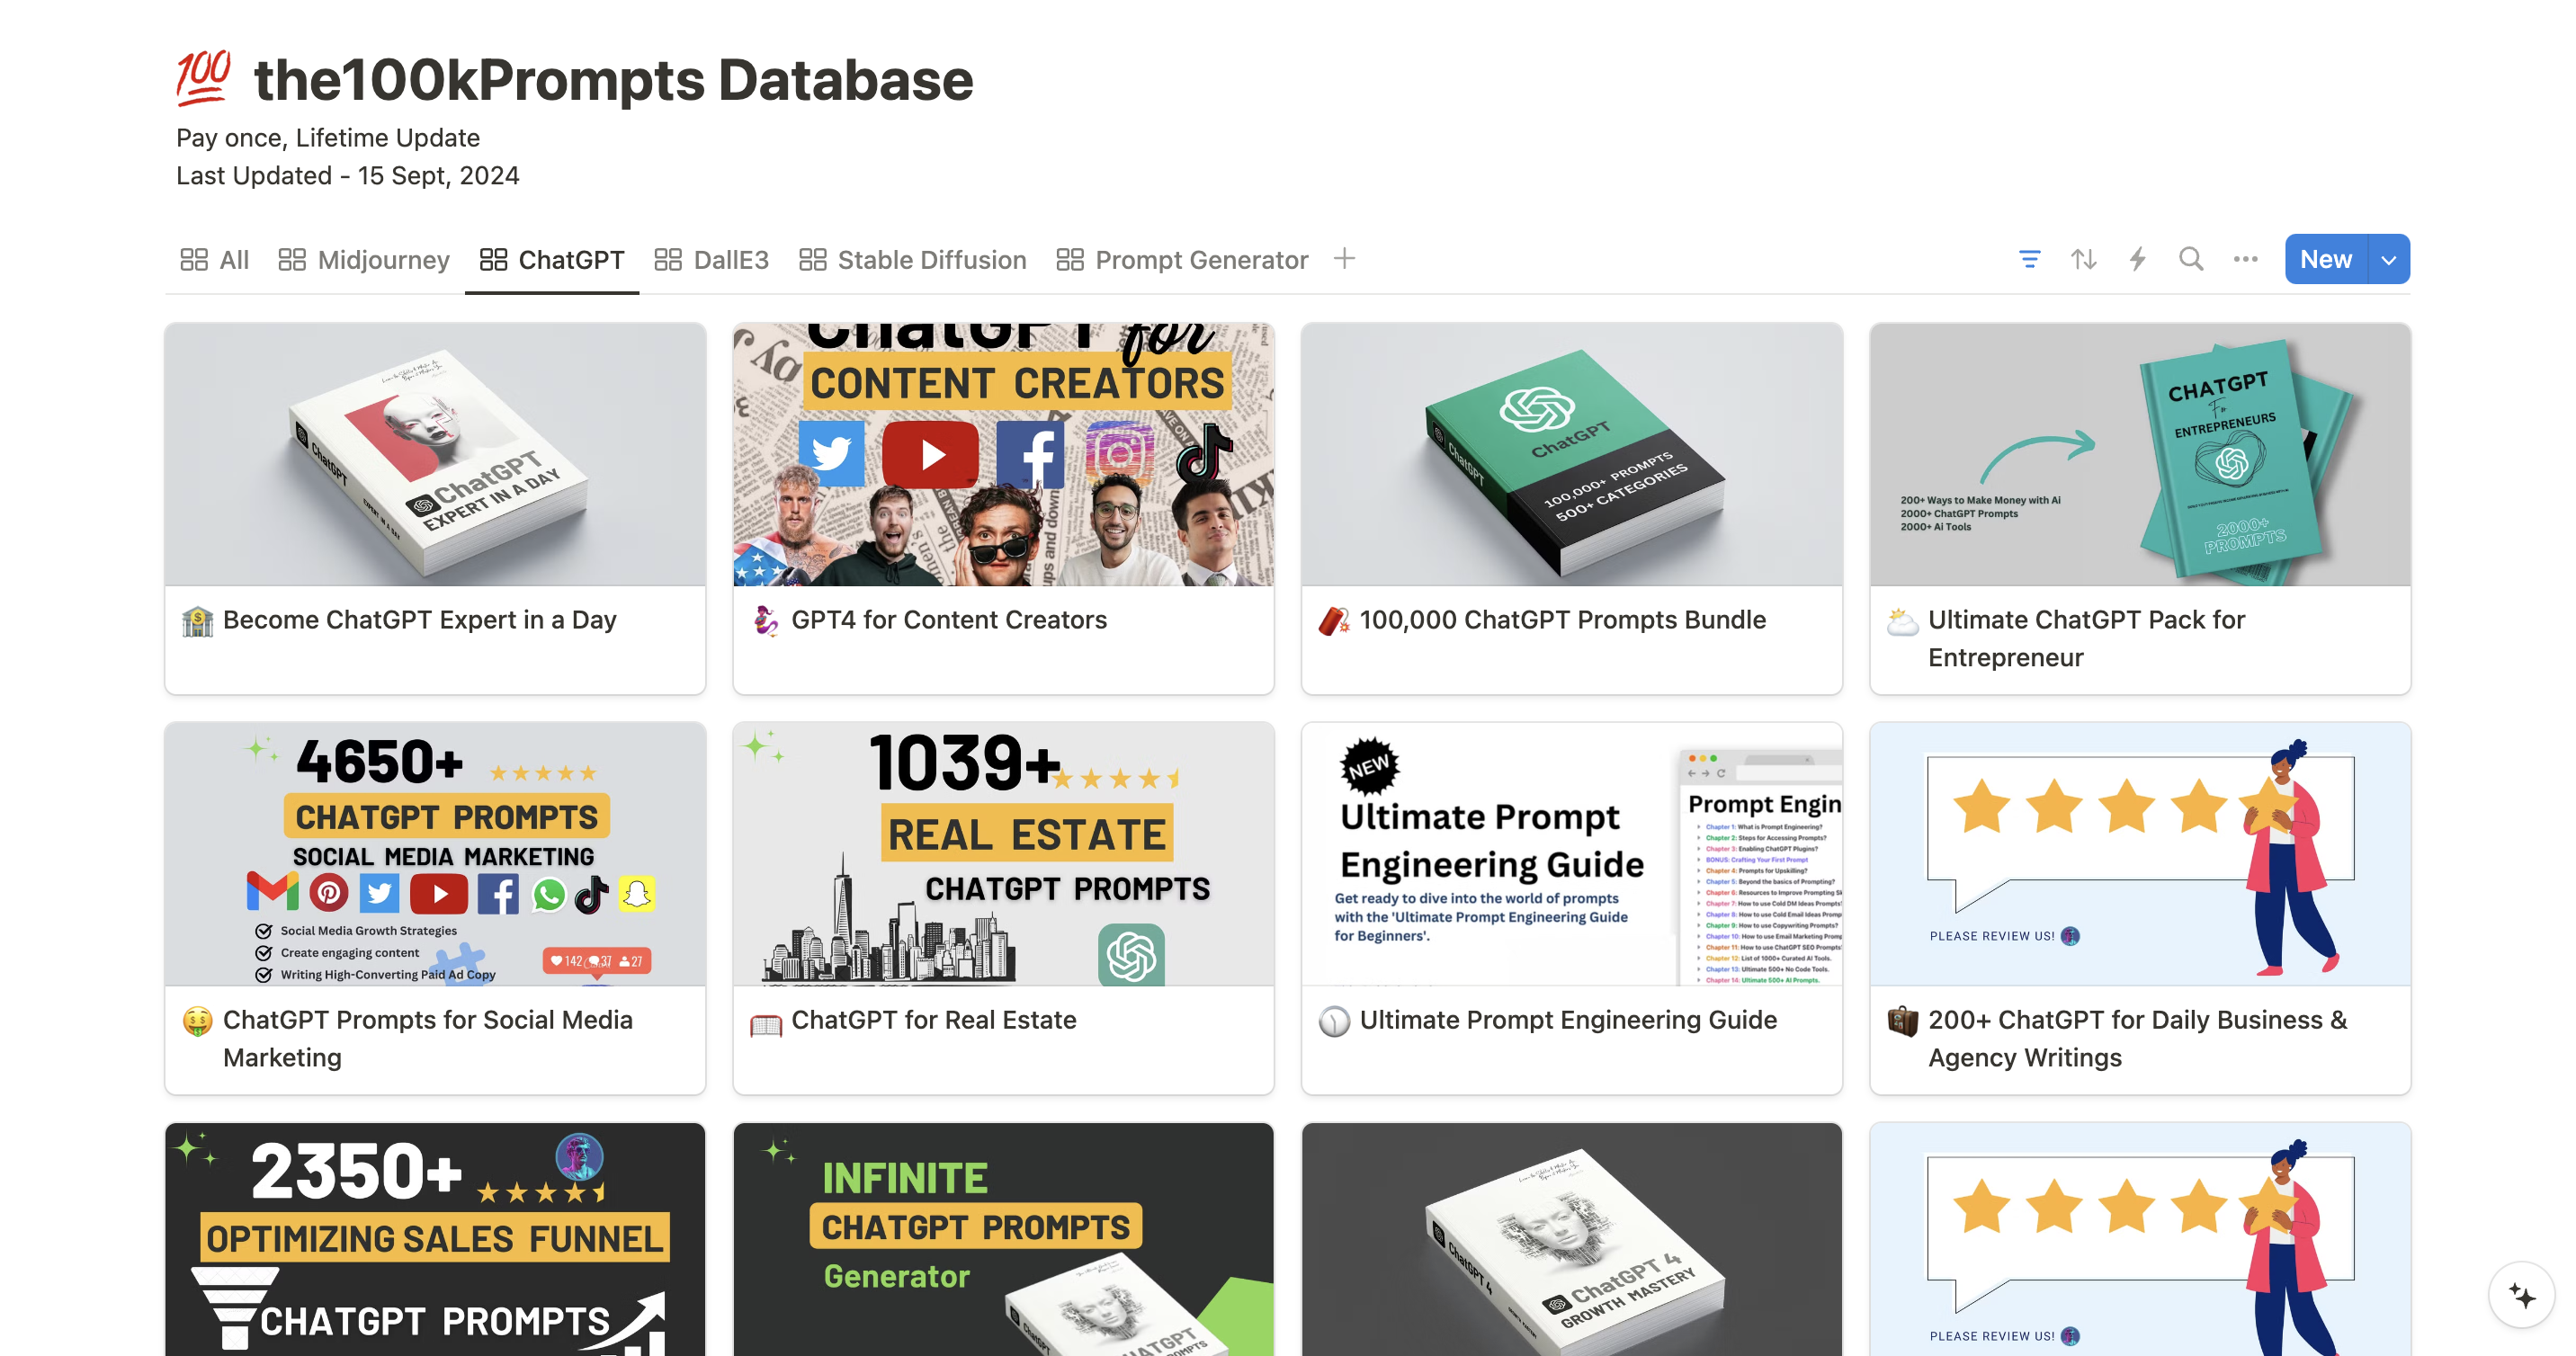Screen dimensions: 2576x1356
Task: Open the three-dot view options menu
Action: point(2245,260)
